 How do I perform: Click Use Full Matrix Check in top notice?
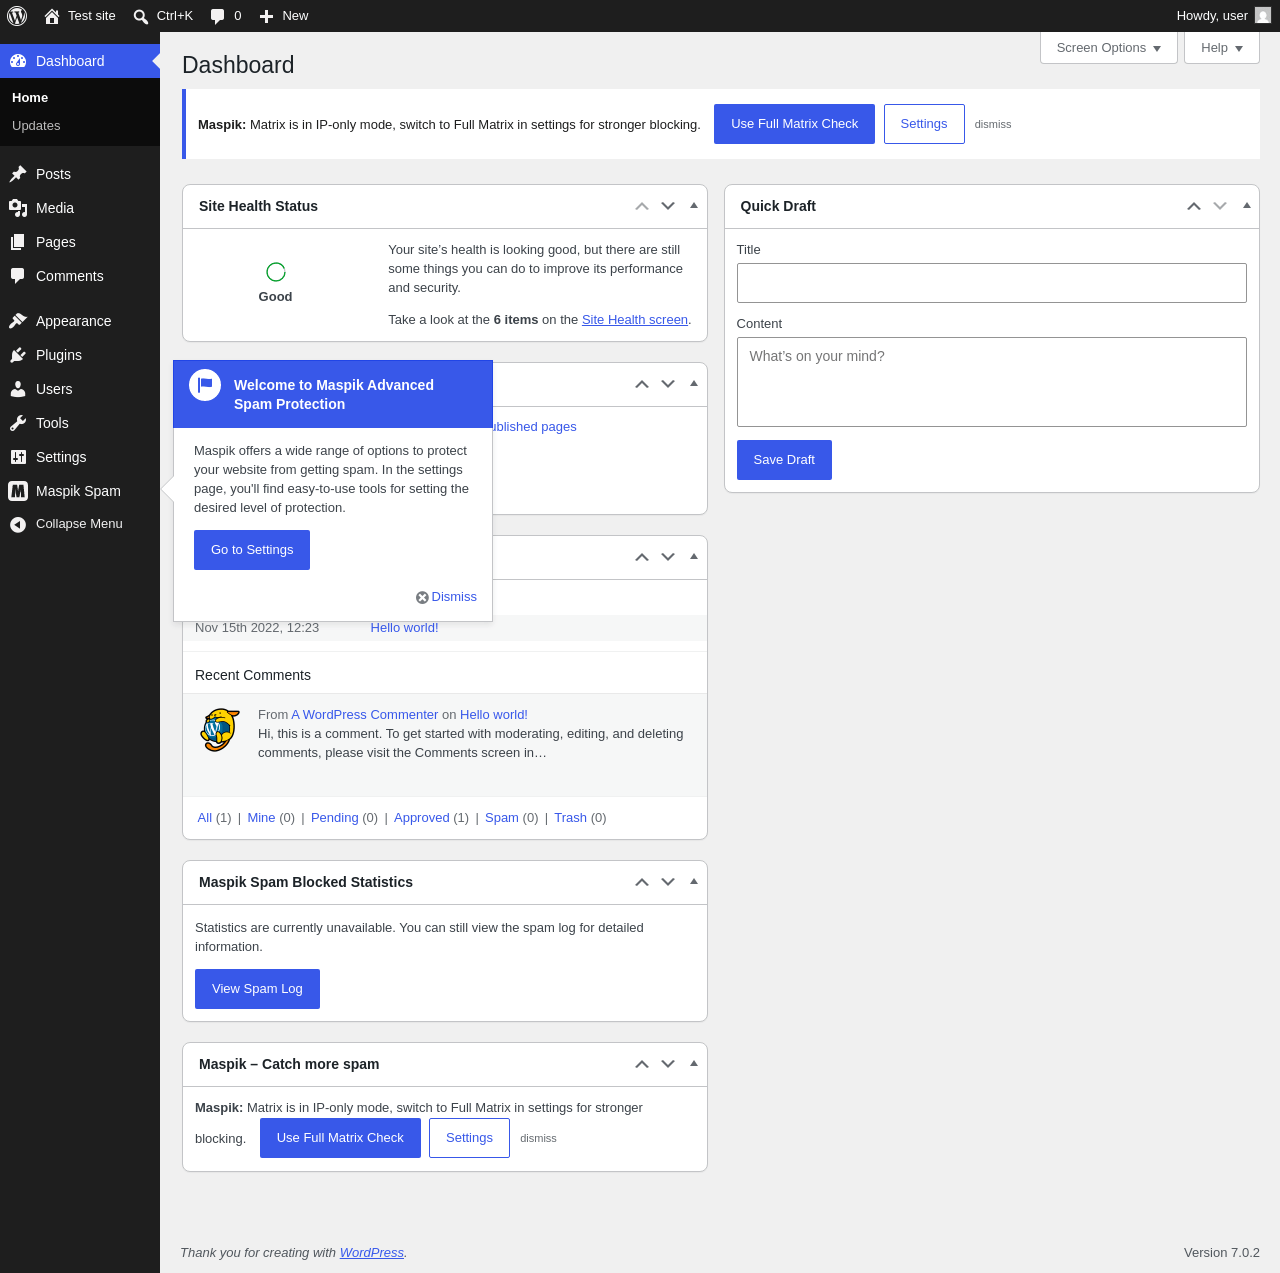794,124
